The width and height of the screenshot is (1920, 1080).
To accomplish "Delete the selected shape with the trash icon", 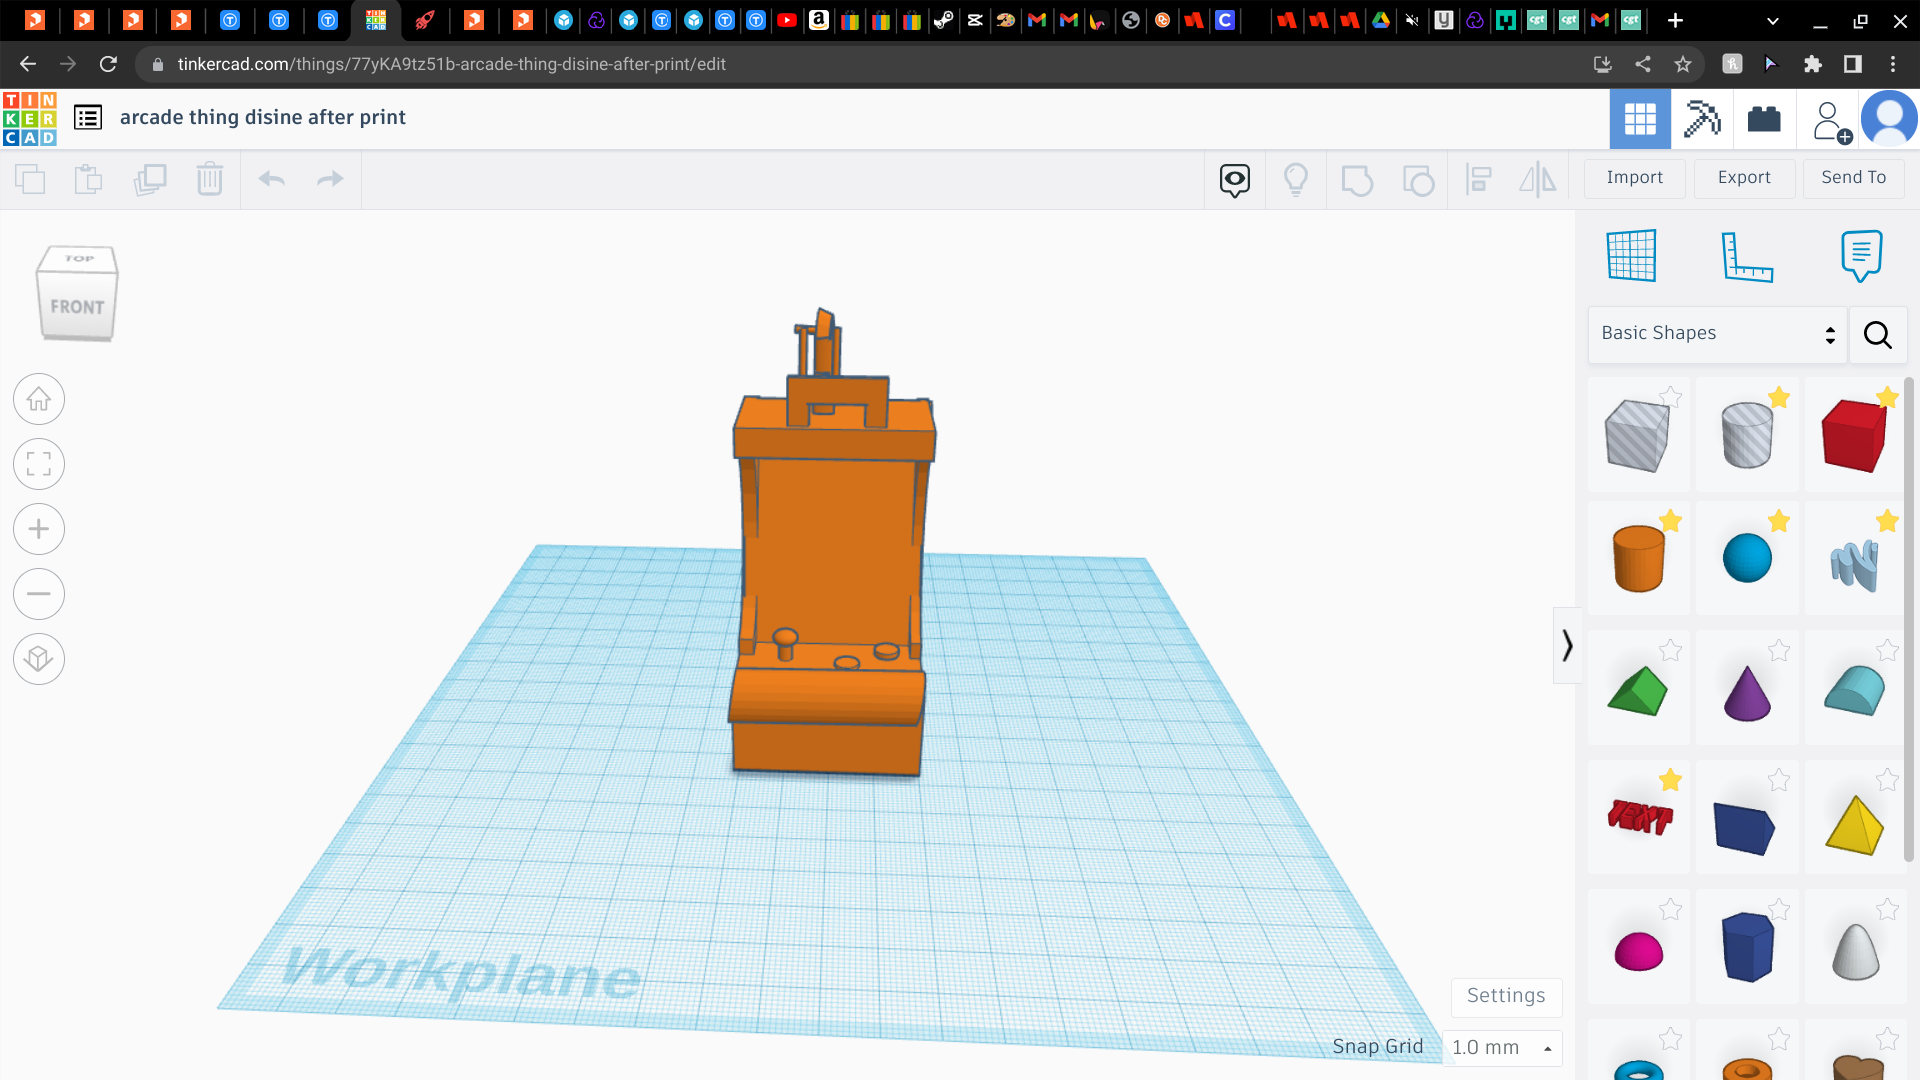I will tap(210, 179).
